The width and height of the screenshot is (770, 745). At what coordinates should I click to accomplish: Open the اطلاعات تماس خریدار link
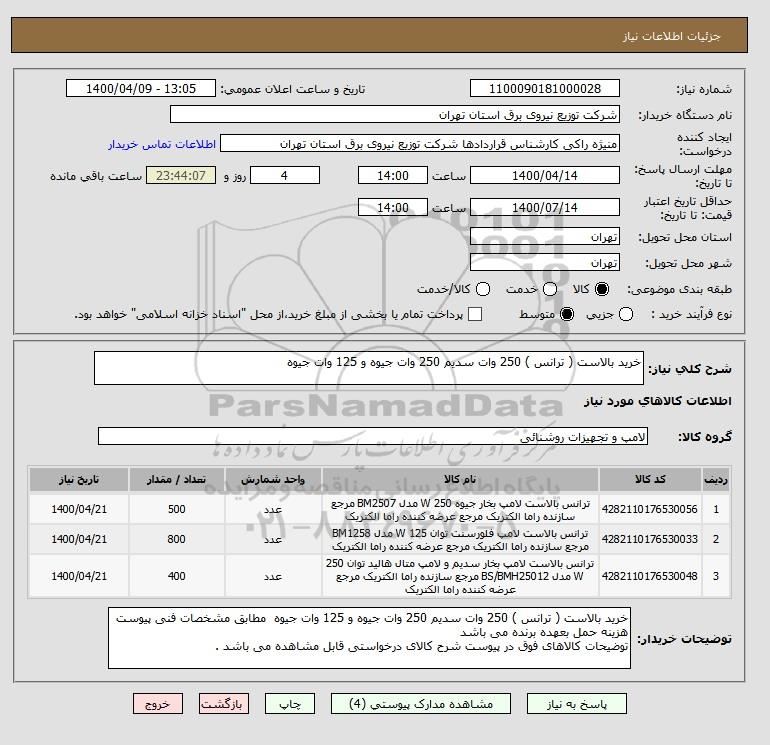tap(162, 144)
